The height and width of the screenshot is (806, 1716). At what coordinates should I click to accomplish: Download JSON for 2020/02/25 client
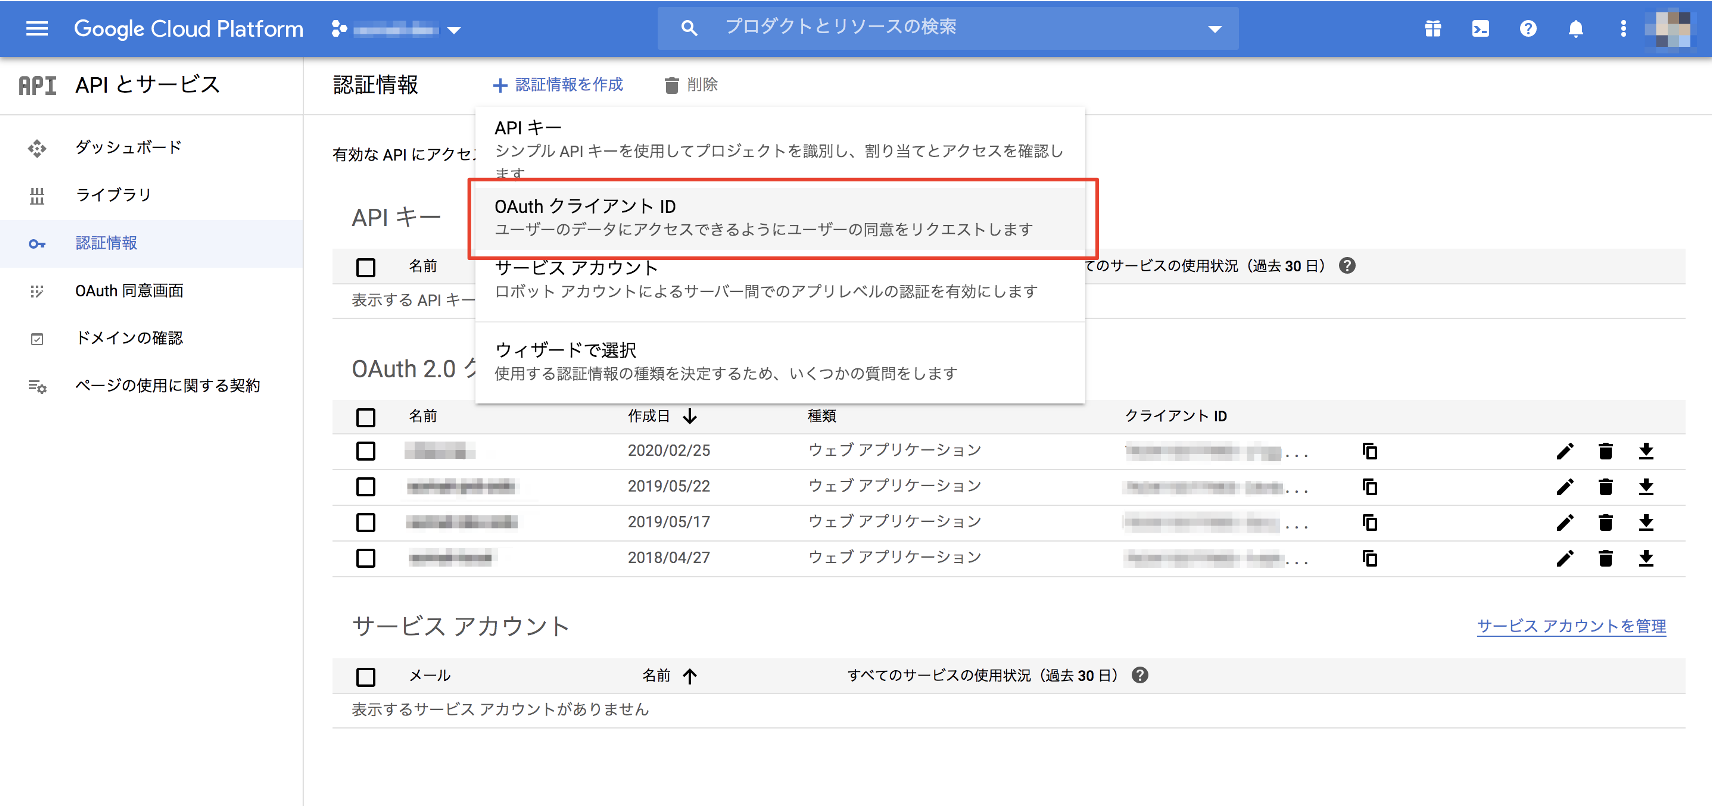pos(1646,451)
